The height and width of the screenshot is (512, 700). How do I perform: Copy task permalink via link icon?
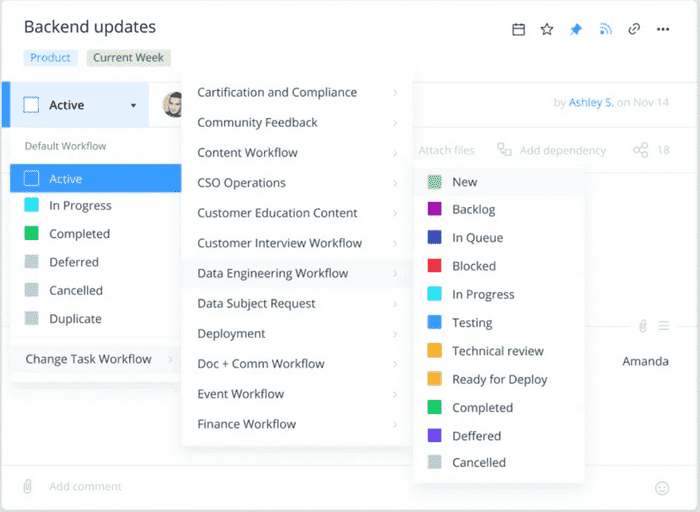tap(634, 29)
